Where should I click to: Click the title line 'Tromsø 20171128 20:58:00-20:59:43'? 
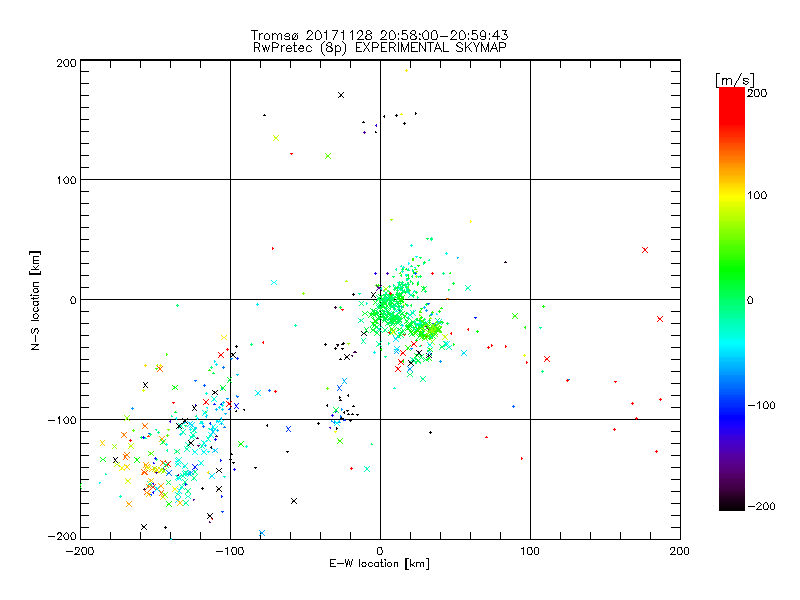(379, 35)
